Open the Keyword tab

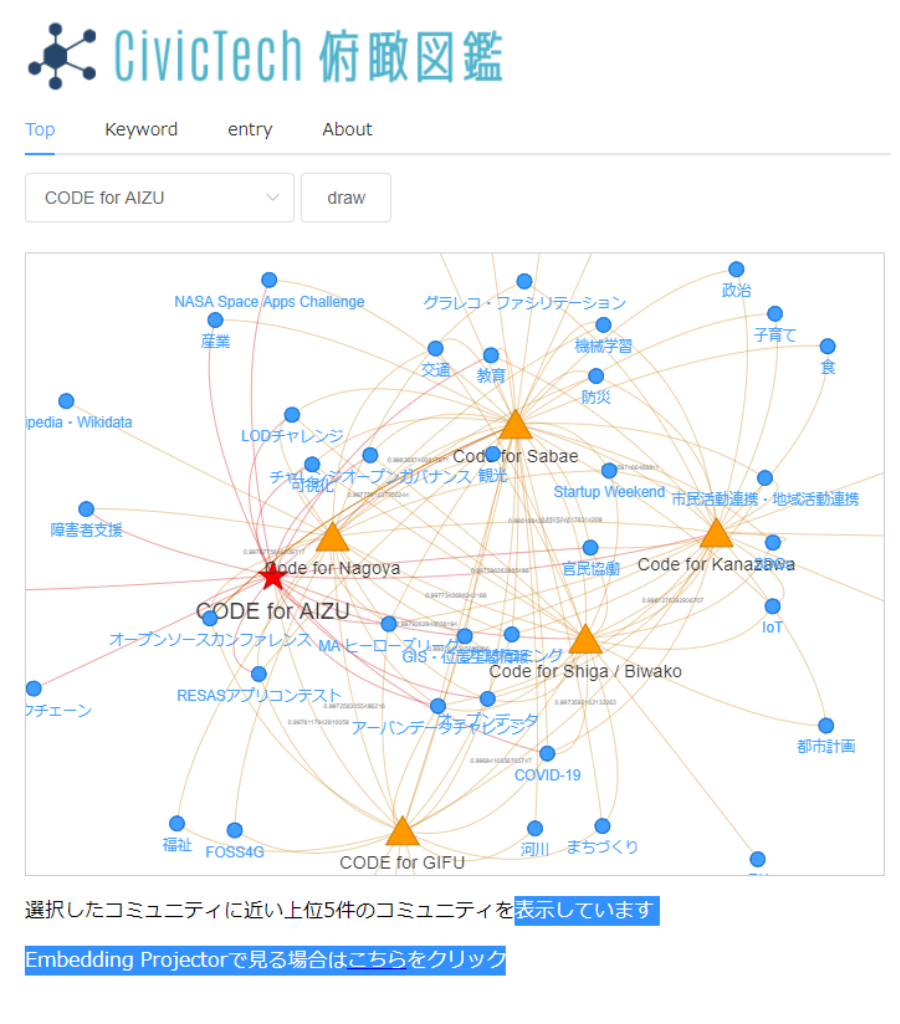(x=141, y=130)
